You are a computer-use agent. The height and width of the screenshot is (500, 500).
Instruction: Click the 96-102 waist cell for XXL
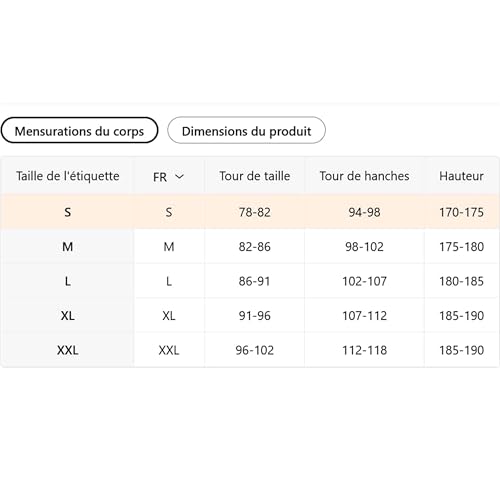coord(255,350)
